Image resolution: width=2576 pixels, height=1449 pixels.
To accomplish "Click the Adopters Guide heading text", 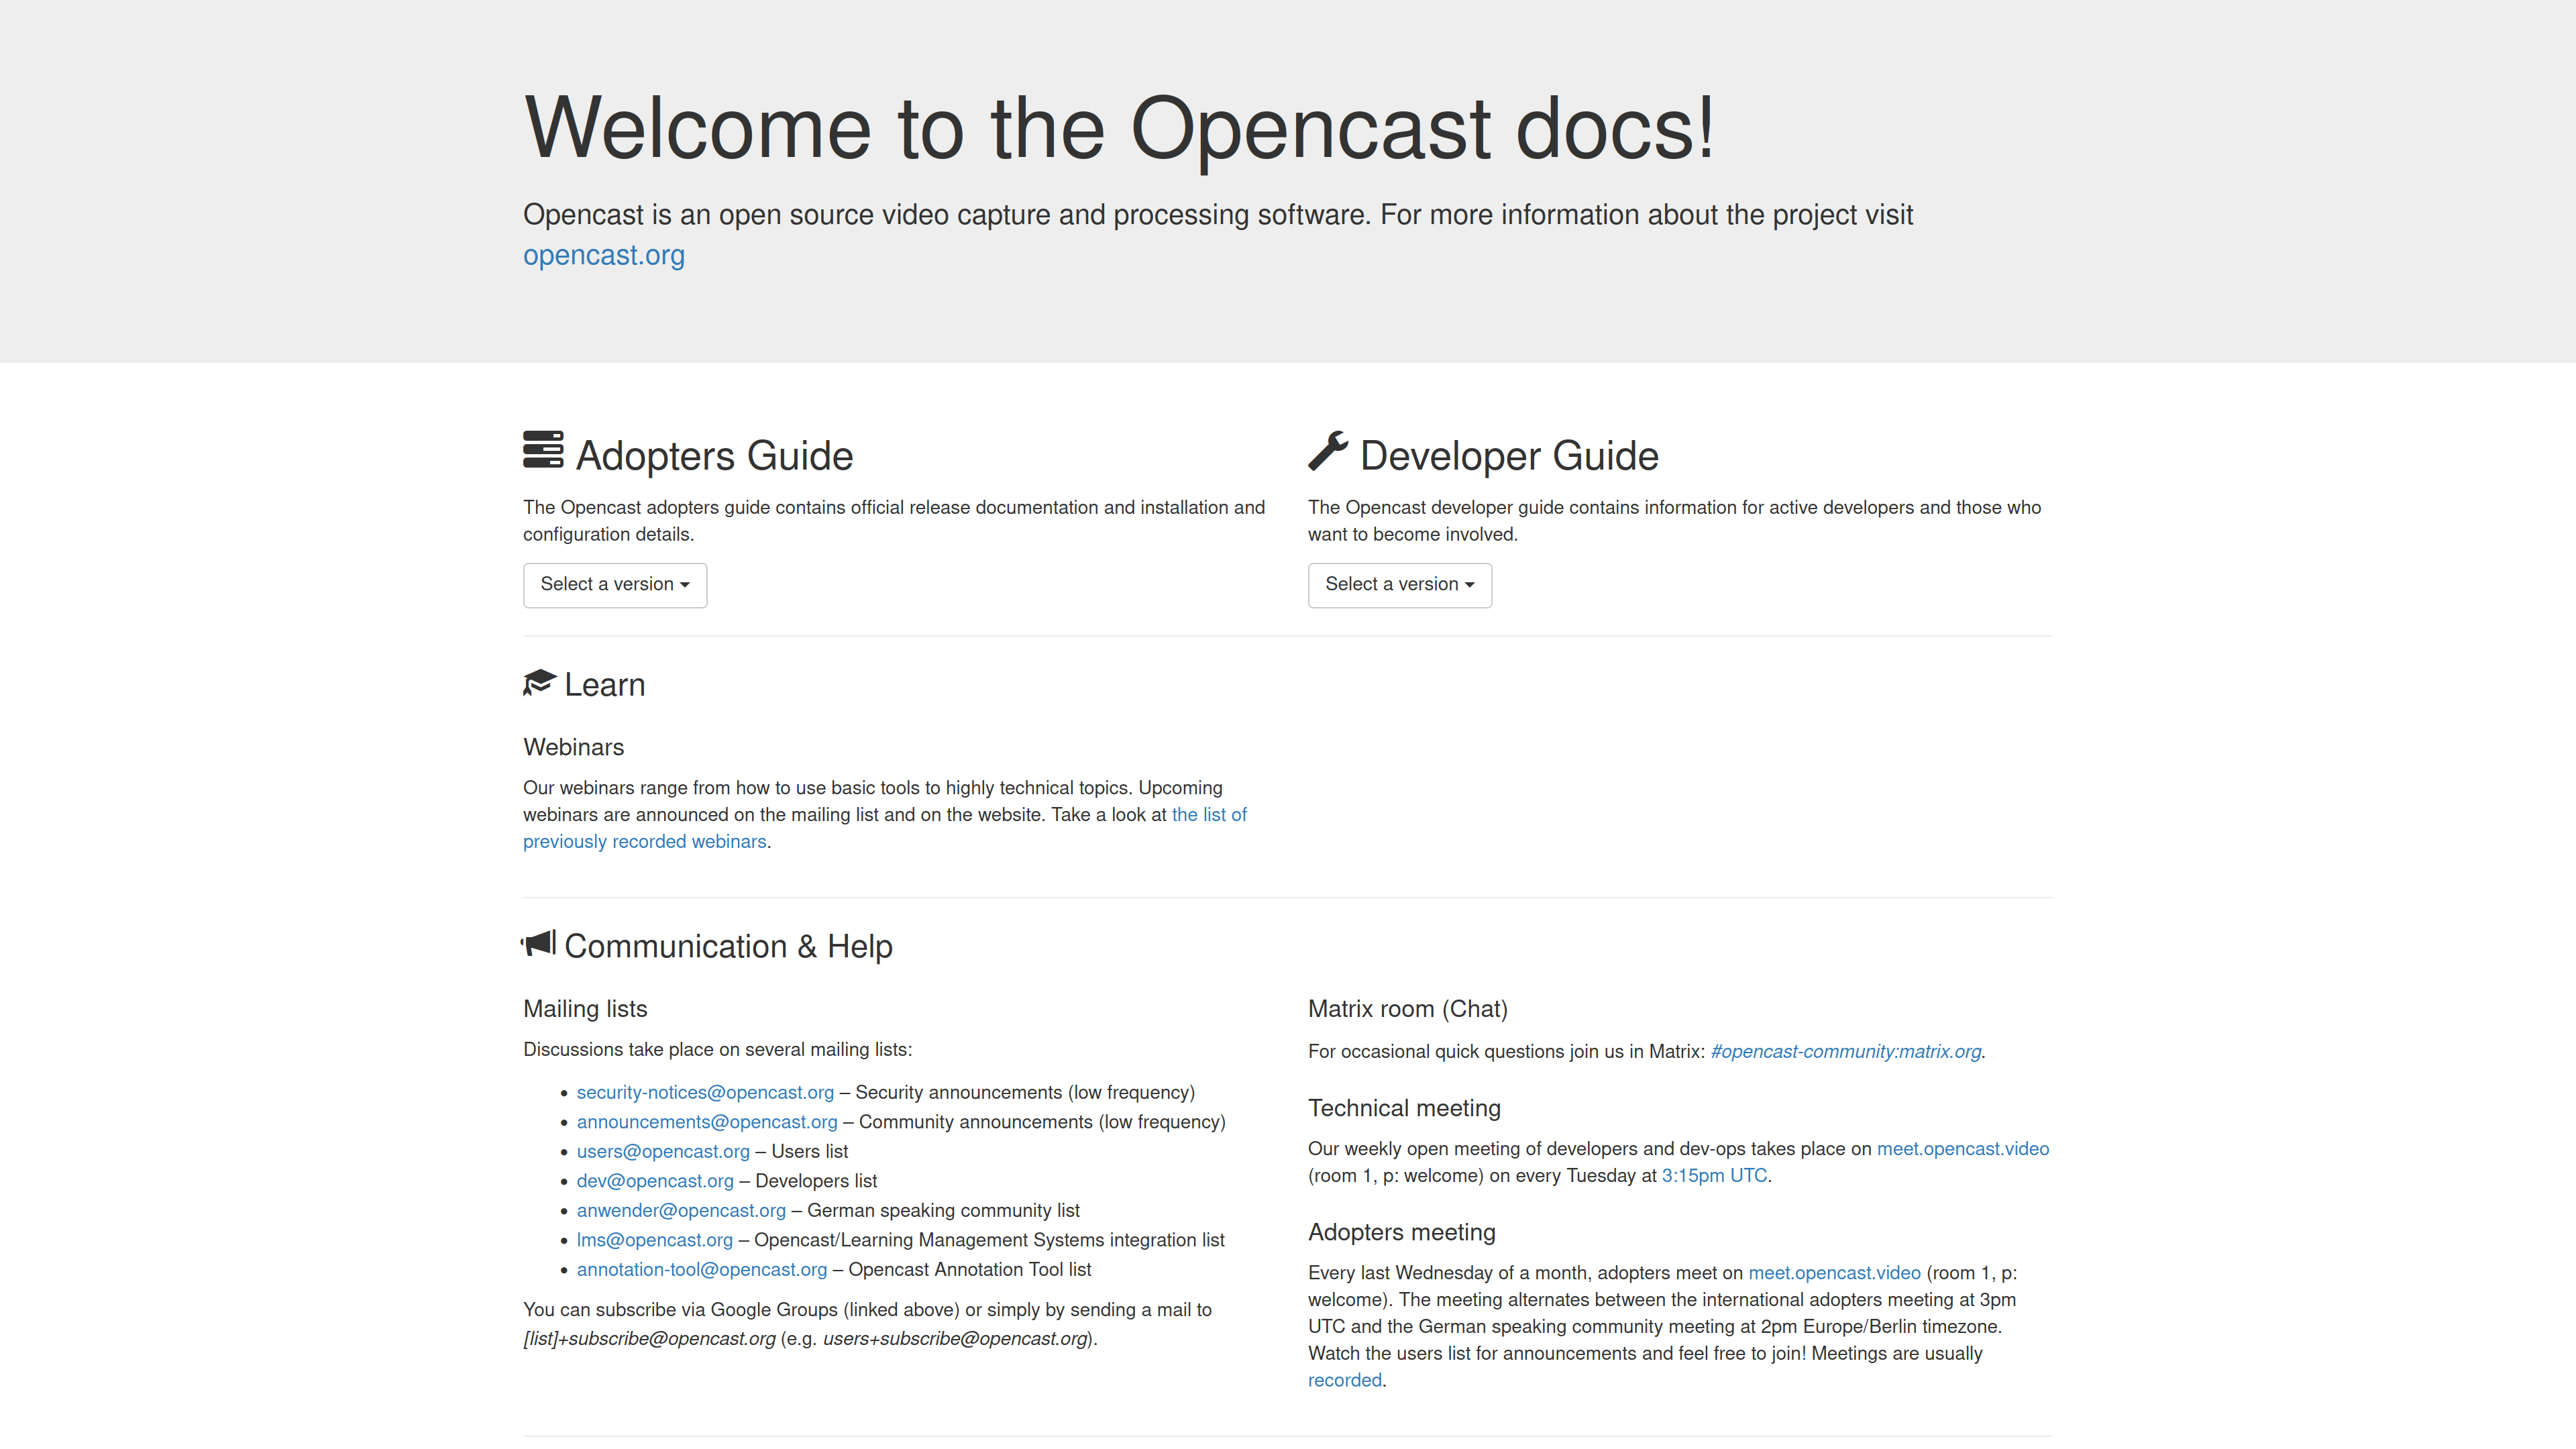I will tap(714, 455).
